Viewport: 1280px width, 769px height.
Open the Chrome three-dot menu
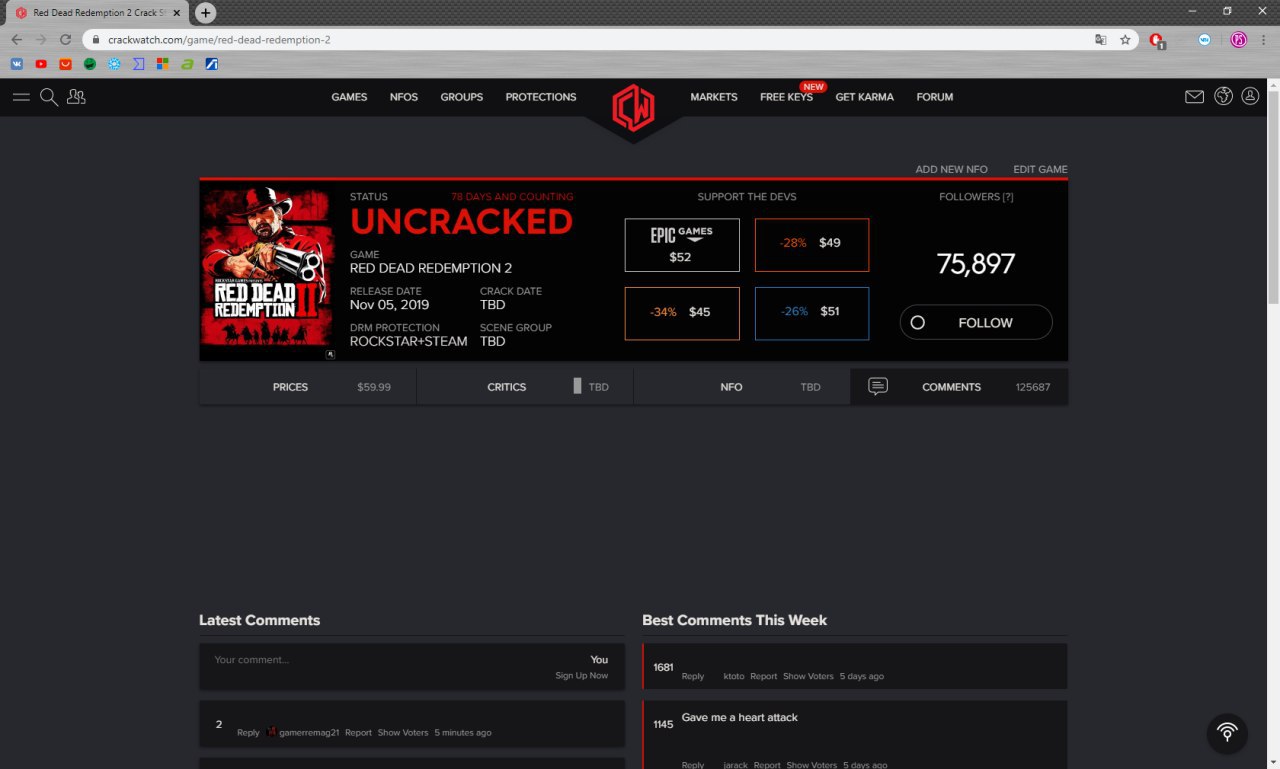(x=1265, y=40)
